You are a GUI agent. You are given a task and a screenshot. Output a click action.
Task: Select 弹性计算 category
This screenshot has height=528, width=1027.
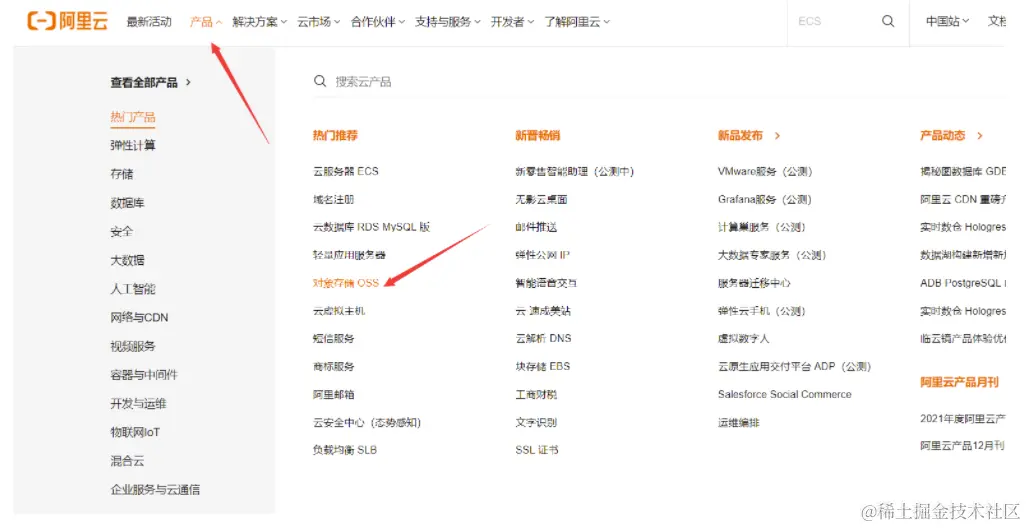pyautogui.click(x=133, y=145)
